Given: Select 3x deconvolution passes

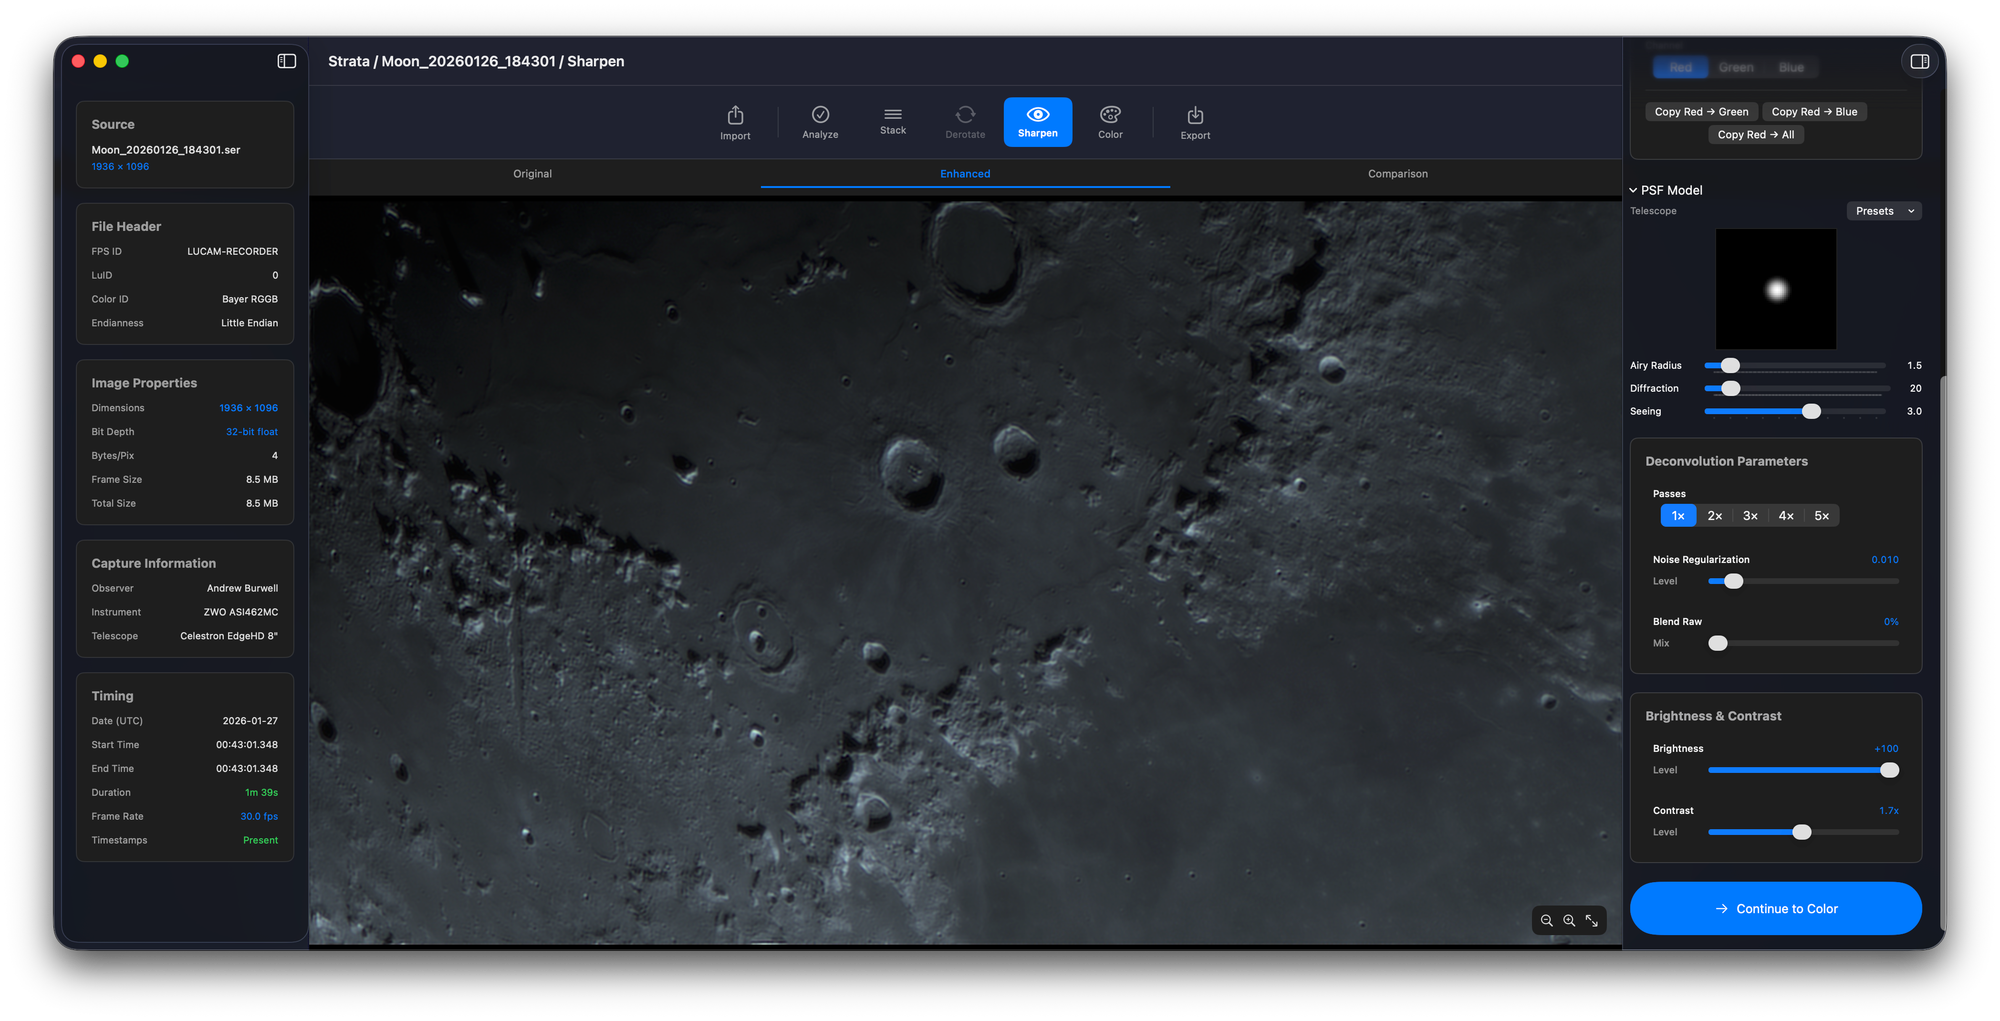Looking at the screenshot, I should tap(1750, 516).
